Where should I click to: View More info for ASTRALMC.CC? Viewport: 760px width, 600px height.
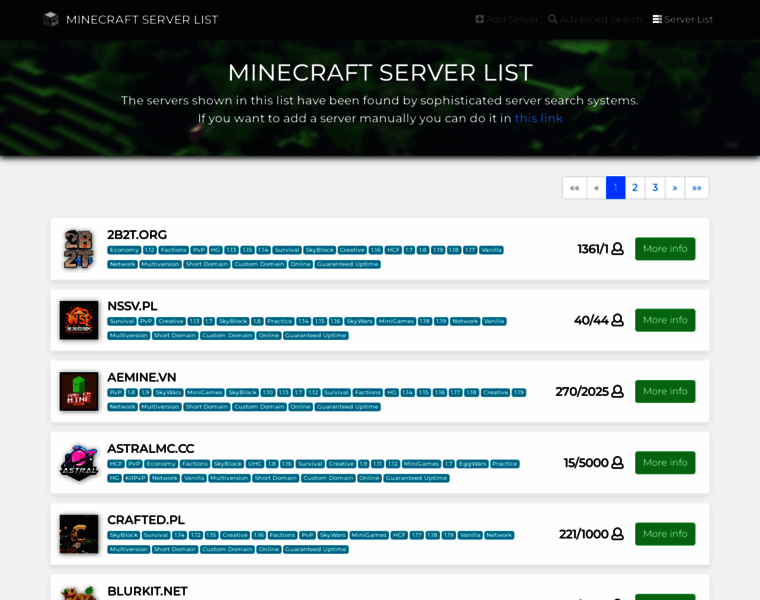[x=665, y=463]
